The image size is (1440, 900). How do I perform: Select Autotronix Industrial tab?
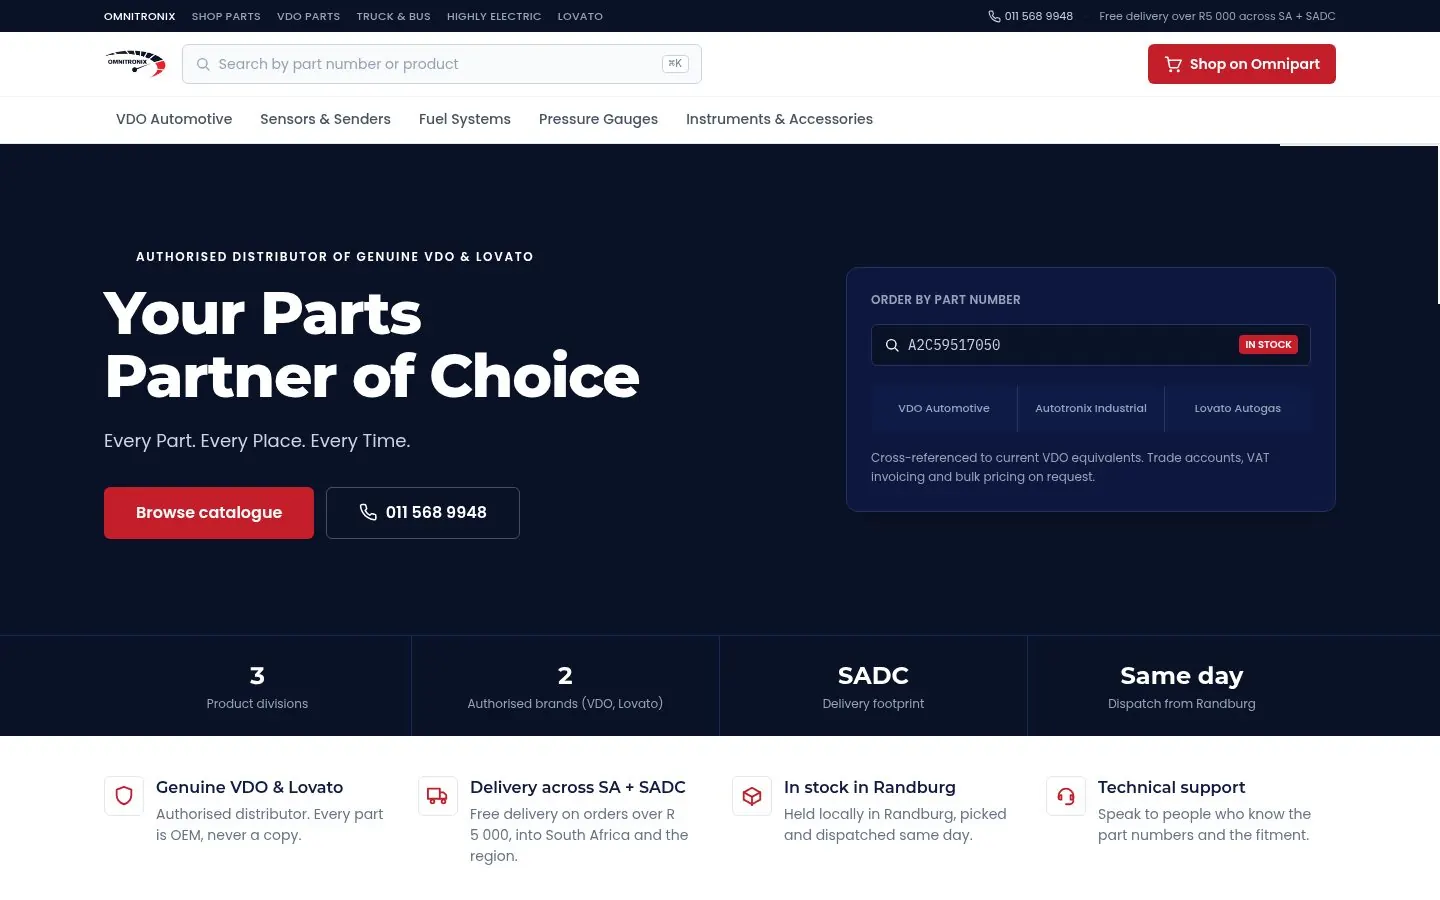(1091, 408)
